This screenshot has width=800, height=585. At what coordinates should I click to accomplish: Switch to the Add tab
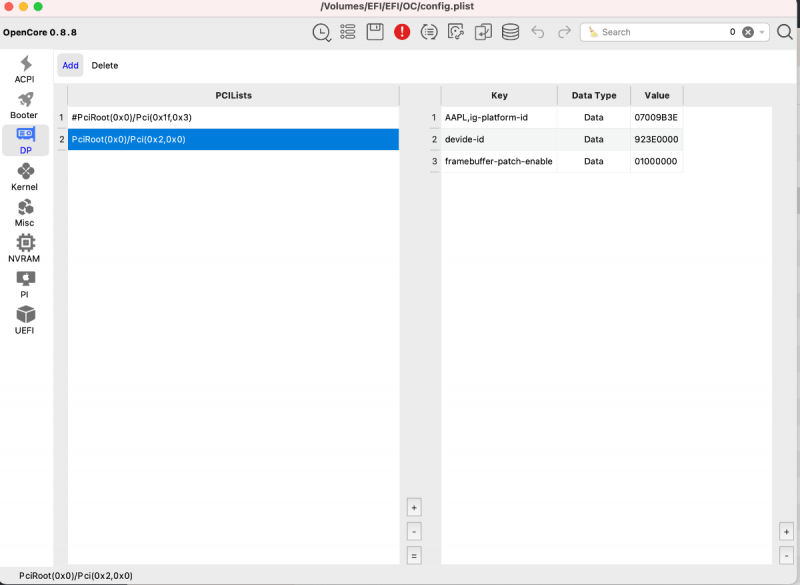70,65
